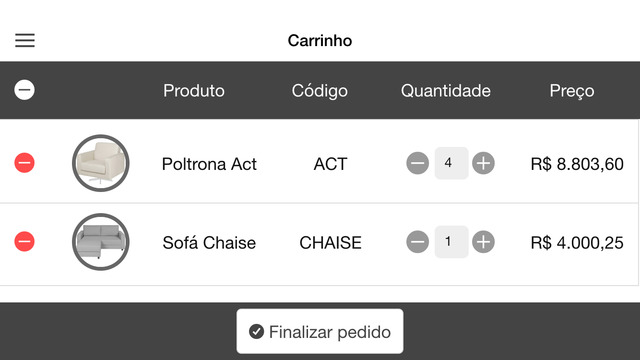Click the Preço column header
Screen dimensions: 640x360
pos(572,91)
